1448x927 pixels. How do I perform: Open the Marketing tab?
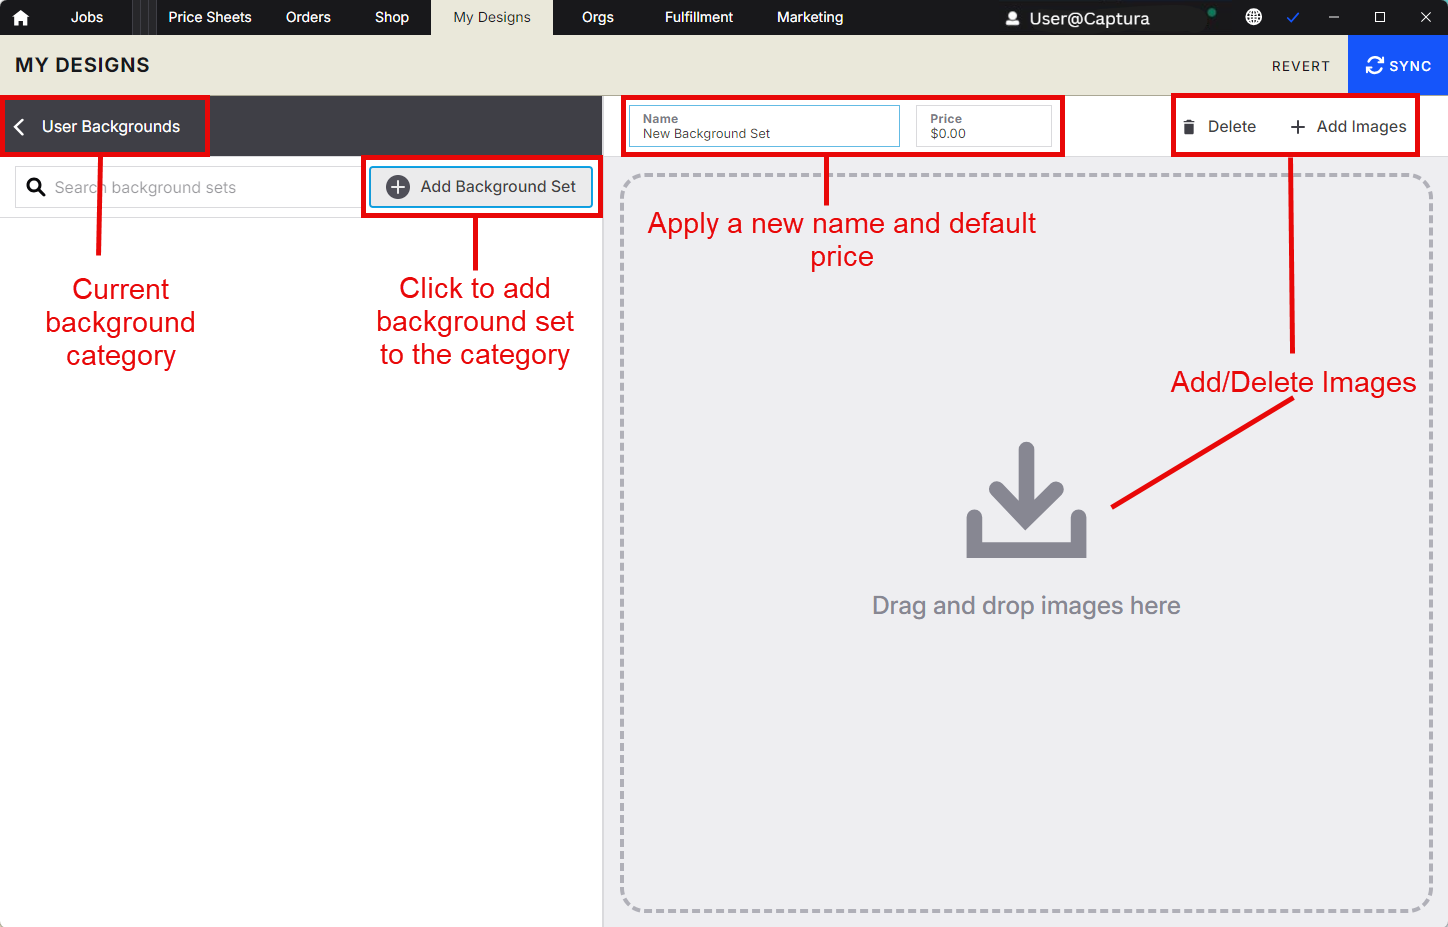click(x=810, y=17)
